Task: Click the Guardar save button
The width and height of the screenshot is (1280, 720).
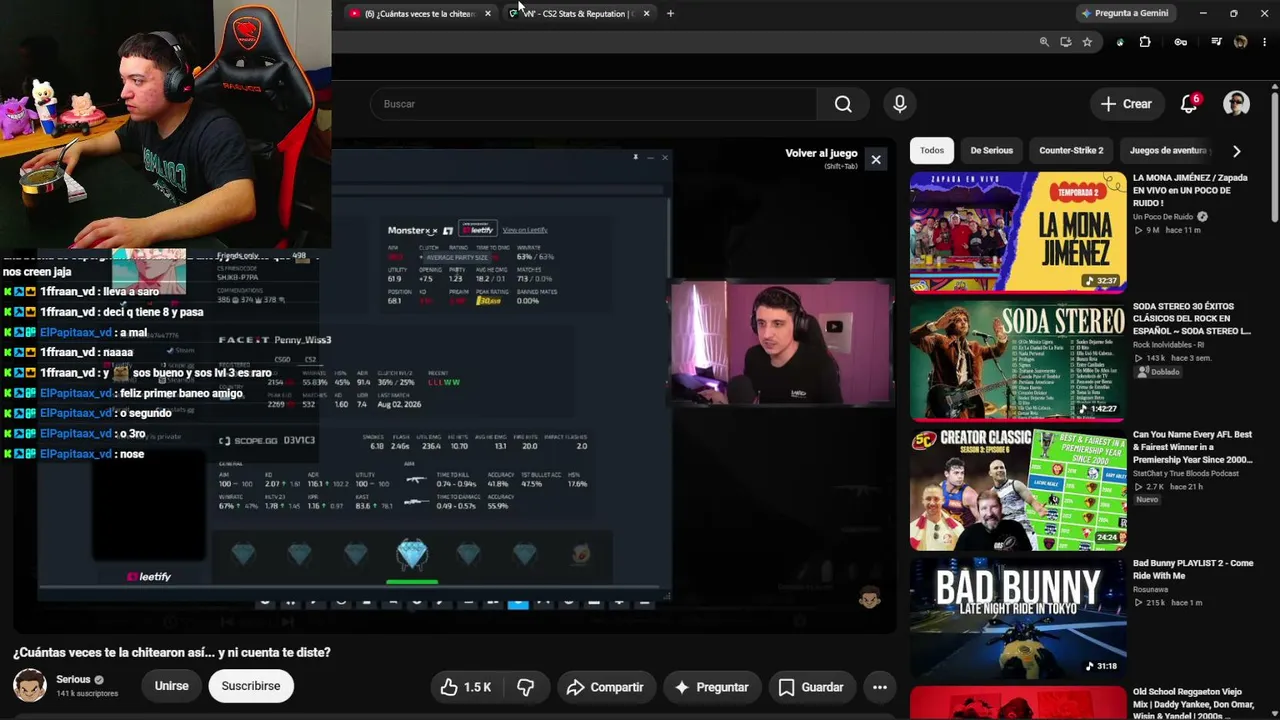Action: tap(811, 687)
